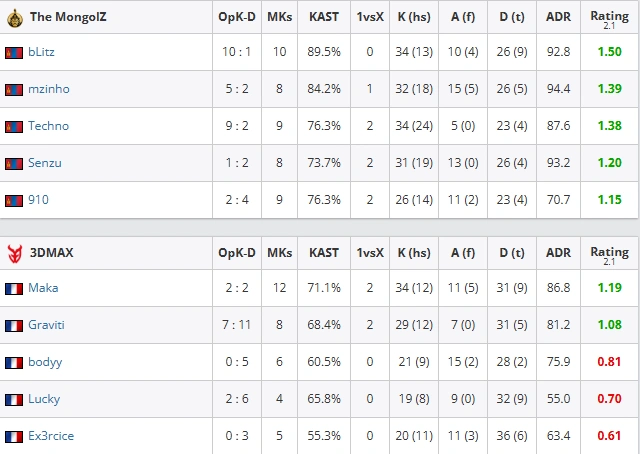
Task: Click the K (hs) header in MongolZ table
Action: [414, 17]
